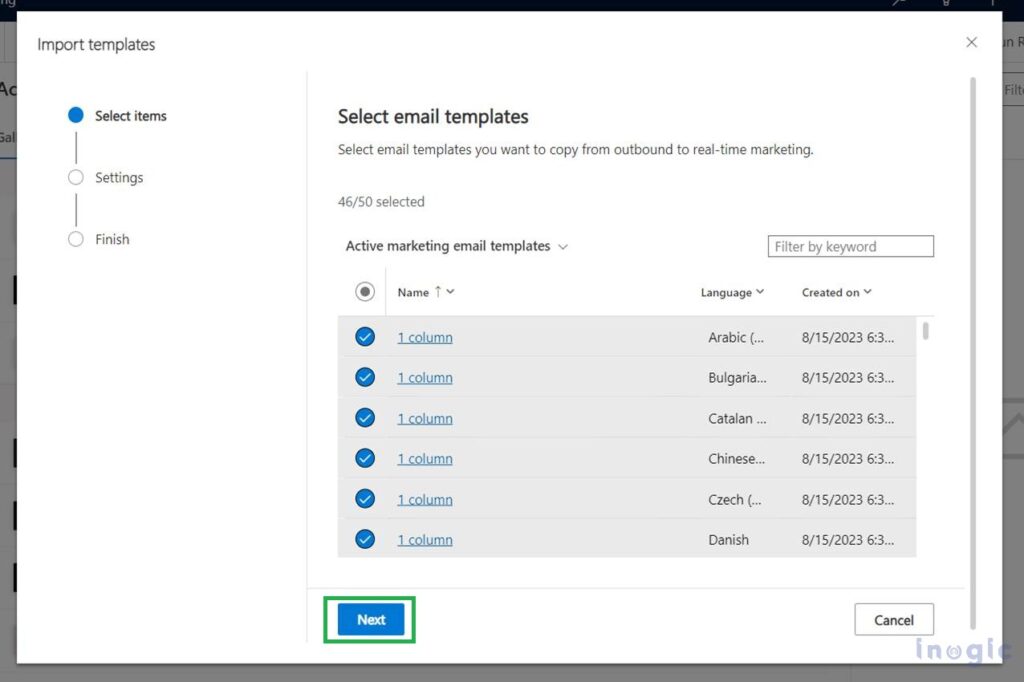Screen dimensions: 1024x682
Task: Uncheck the Danish 1 column row
Action: [365, 540]
